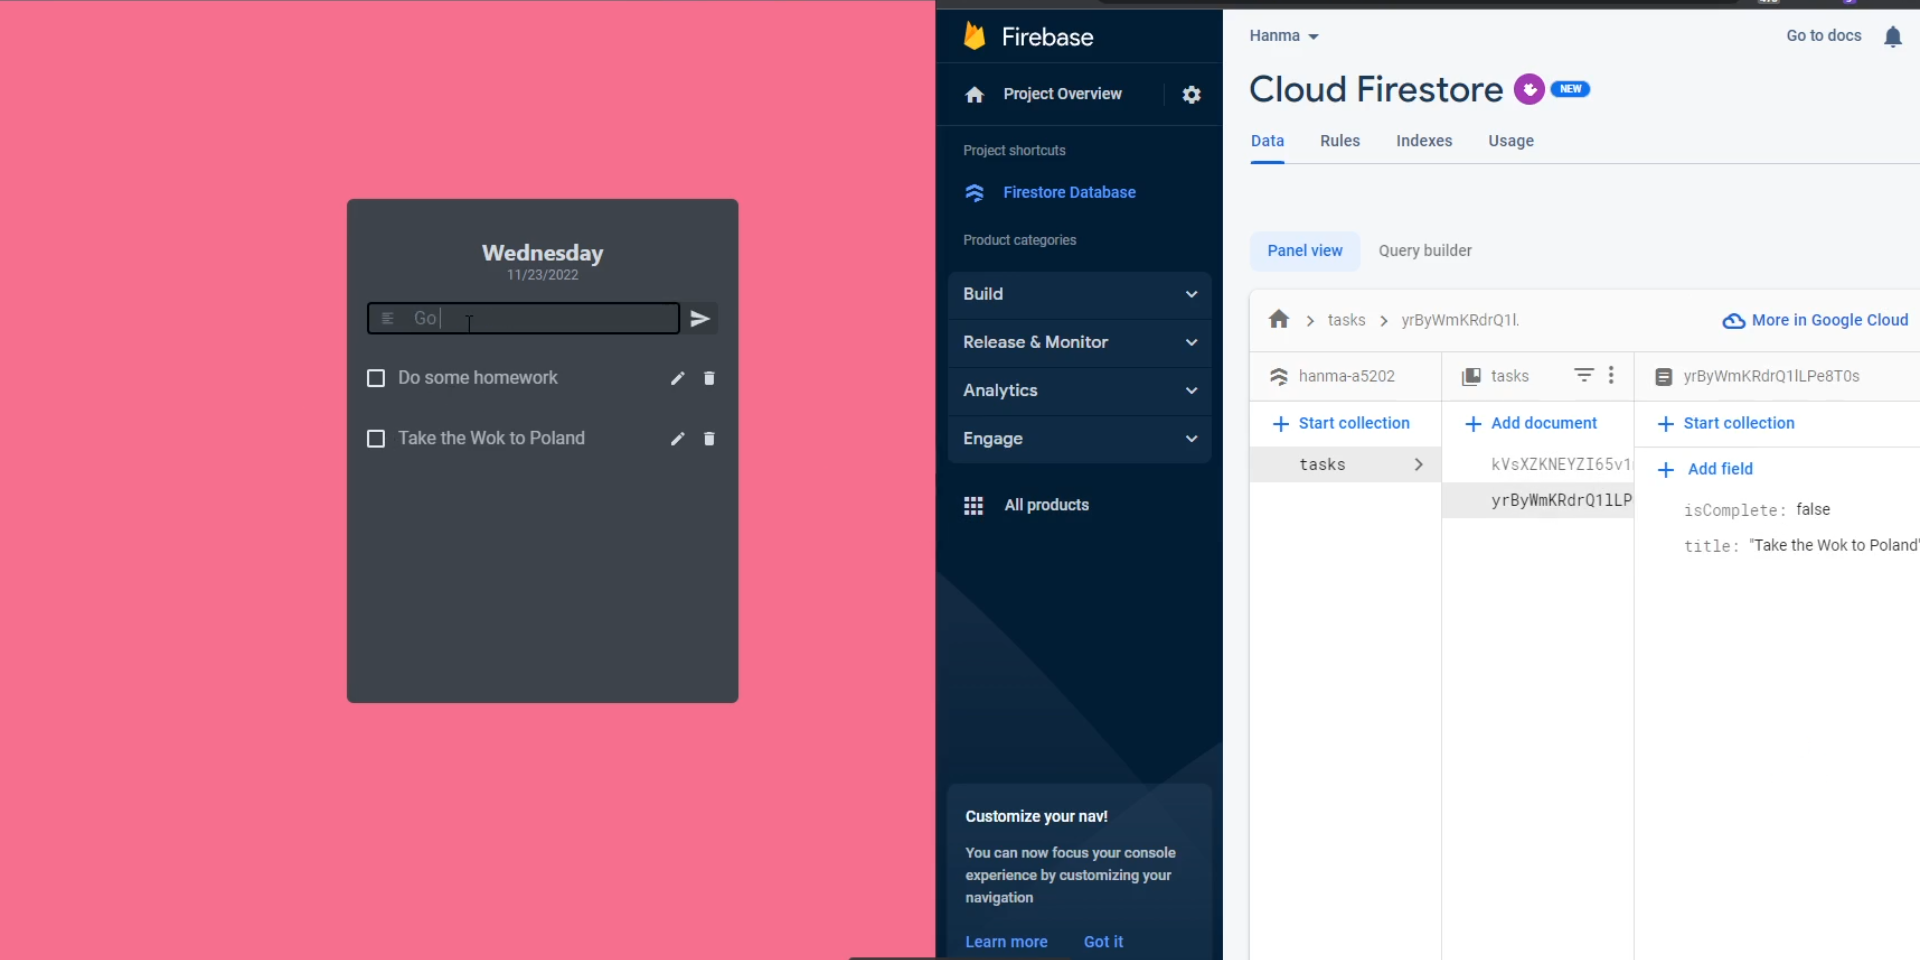Click the Google Cloud icon
1920x960 pixels.
pos(1733,321)
